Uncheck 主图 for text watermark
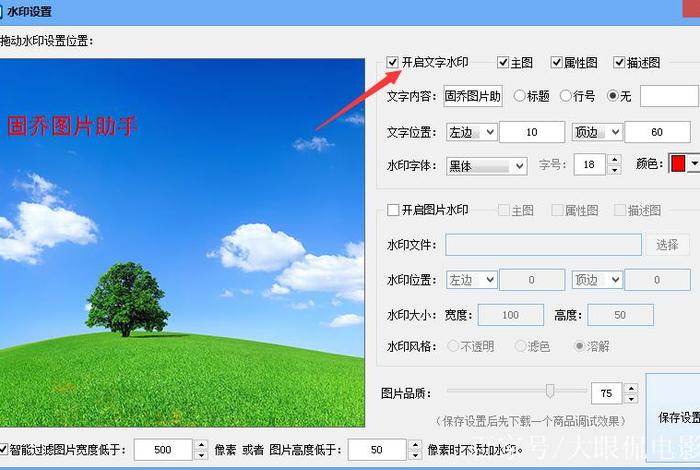The image size is (700, 470). pos(503,62)
